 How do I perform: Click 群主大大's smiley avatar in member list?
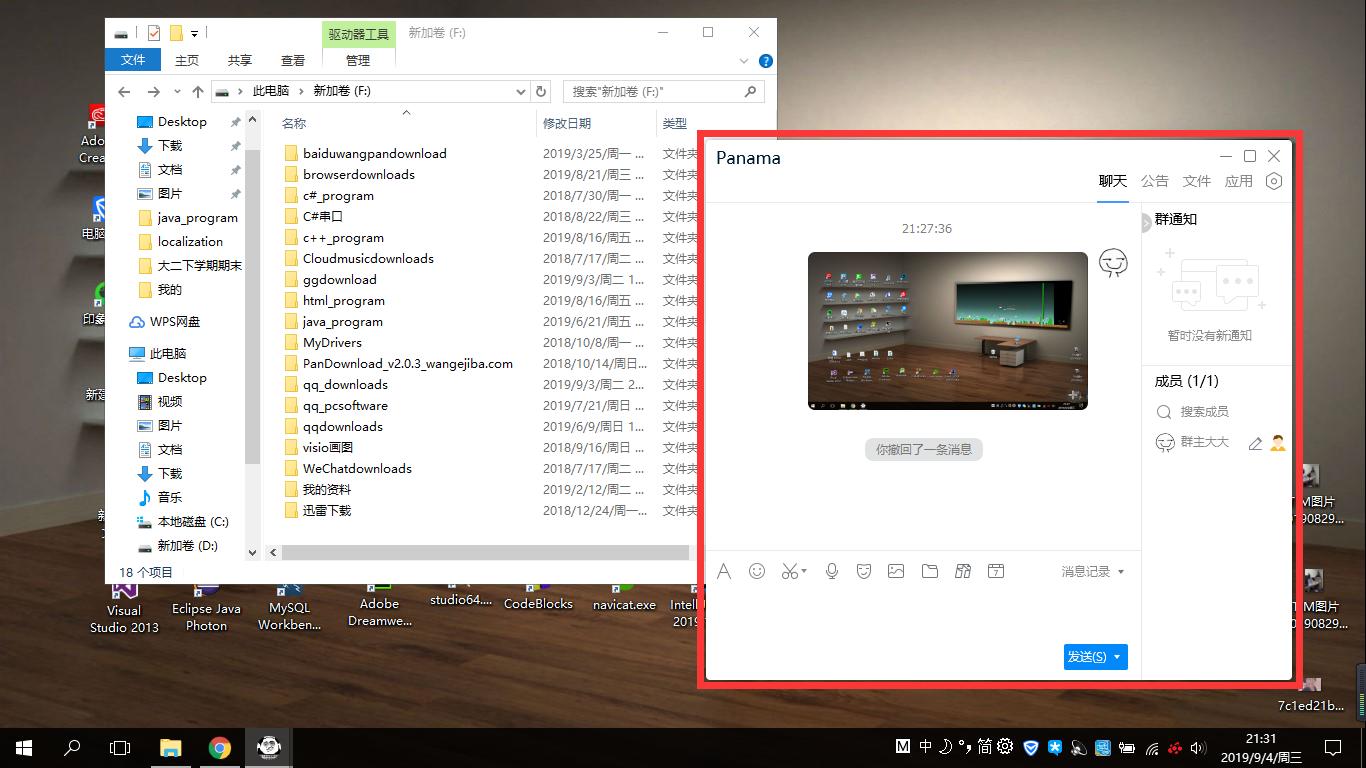pyautogui.click(x=1165, y=441)
